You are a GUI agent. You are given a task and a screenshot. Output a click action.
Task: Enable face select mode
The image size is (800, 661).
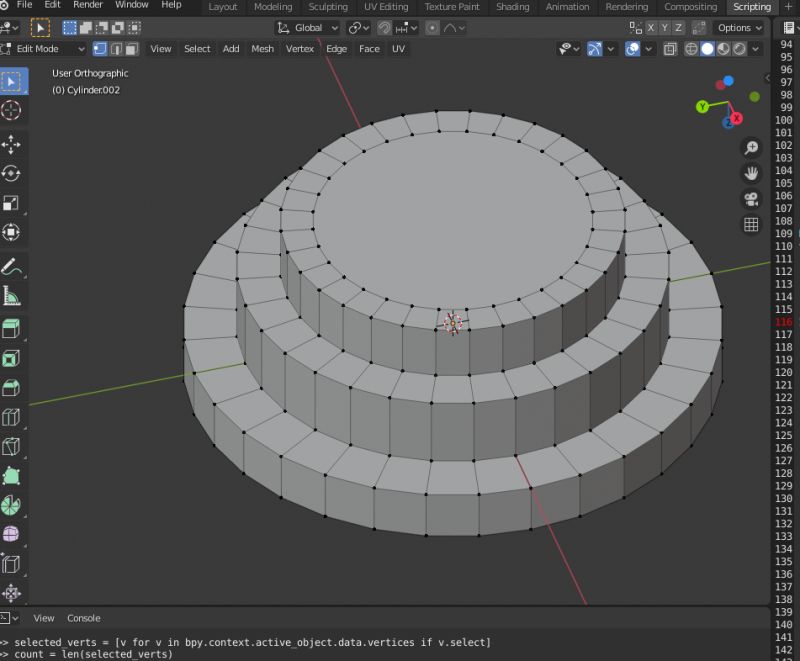pos(133,48)
